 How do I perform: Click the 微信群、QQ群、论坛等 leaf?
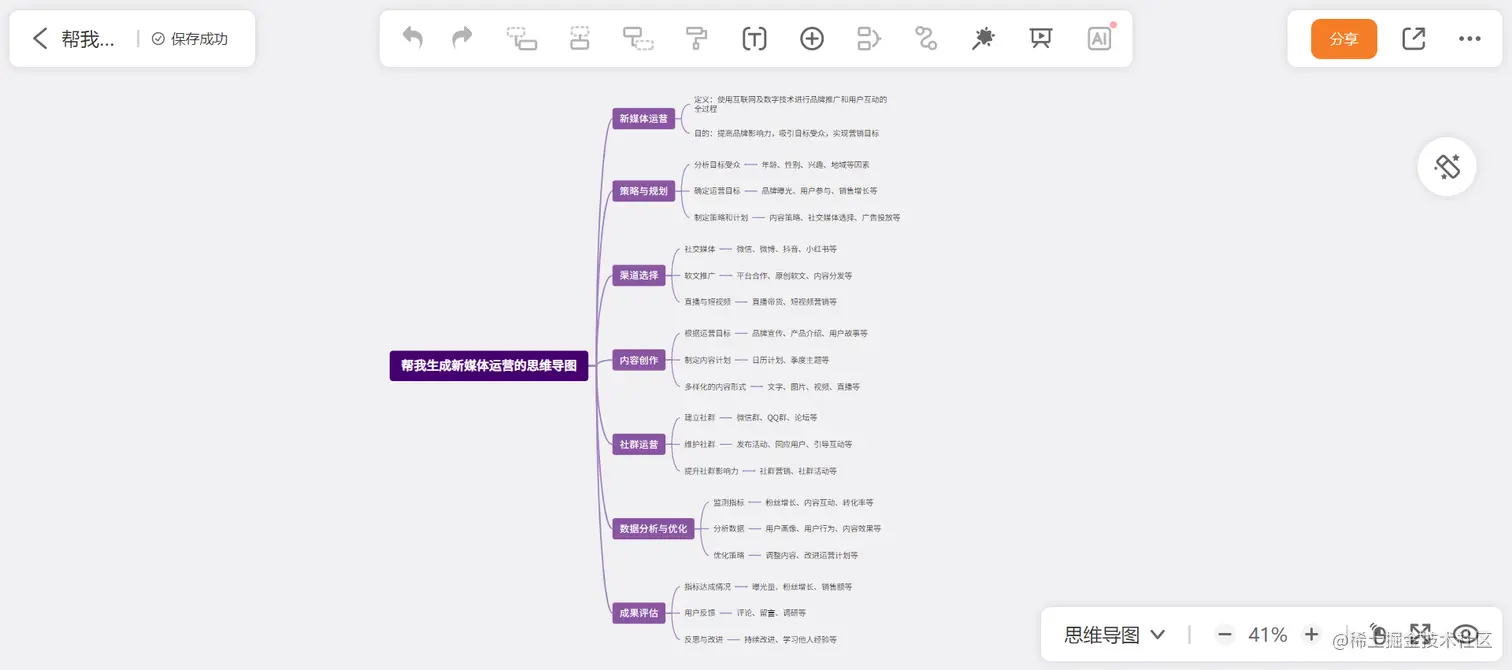(777, 417)
